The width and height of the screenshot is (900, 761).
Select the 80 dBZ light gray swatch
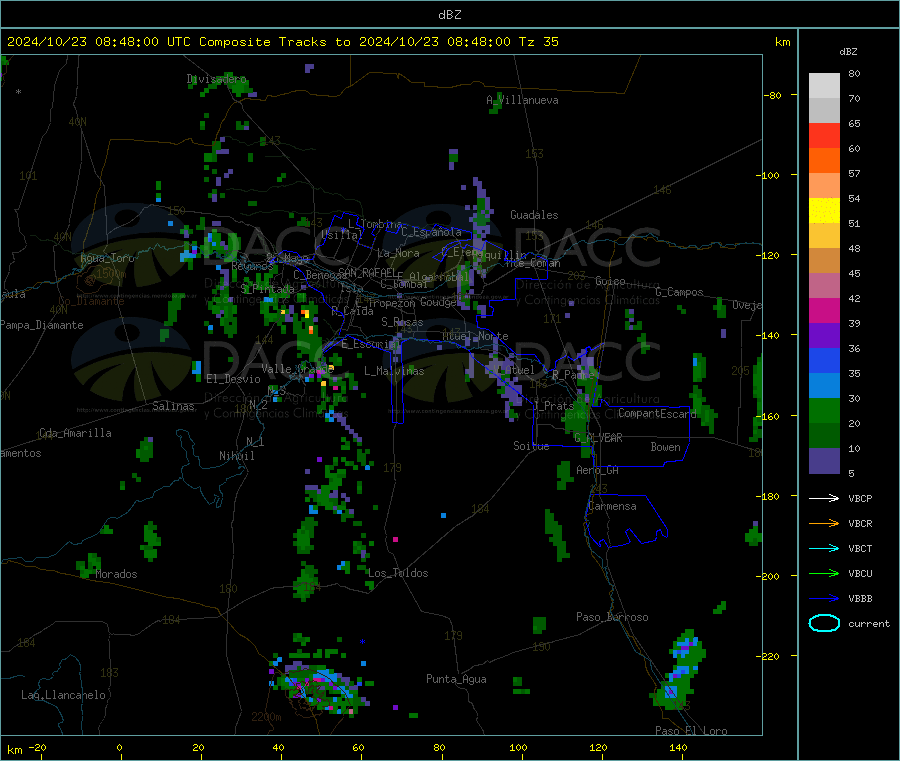click(x=824, y=86)
